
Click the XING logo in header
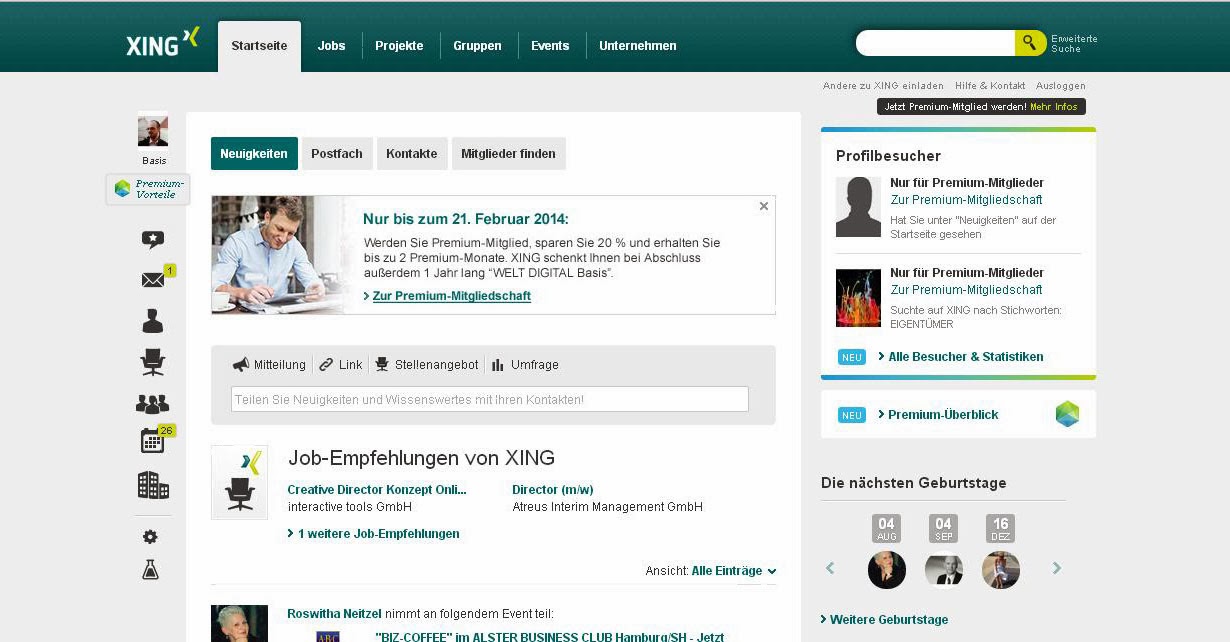coord(162,44)
